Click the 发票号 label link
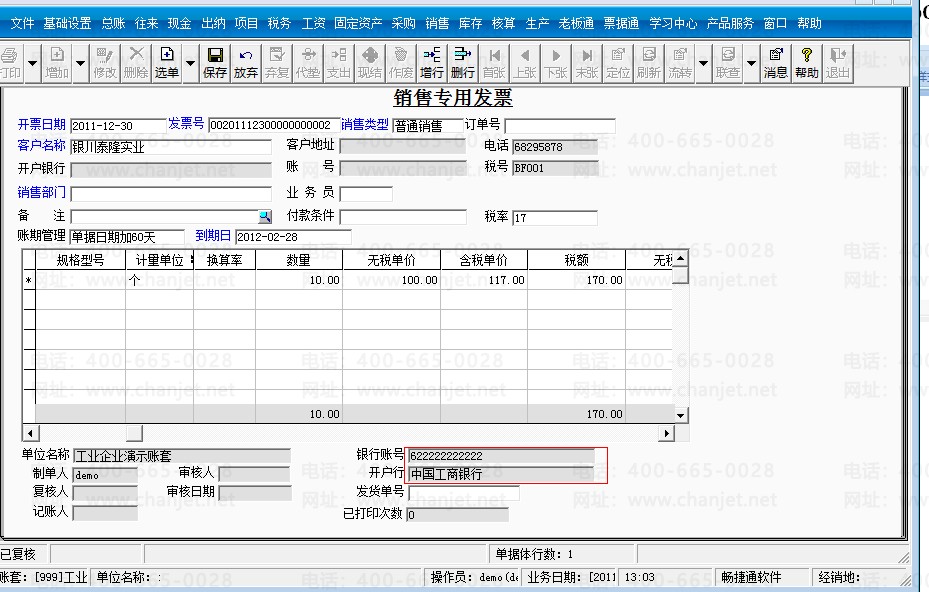 click(186, 123)
